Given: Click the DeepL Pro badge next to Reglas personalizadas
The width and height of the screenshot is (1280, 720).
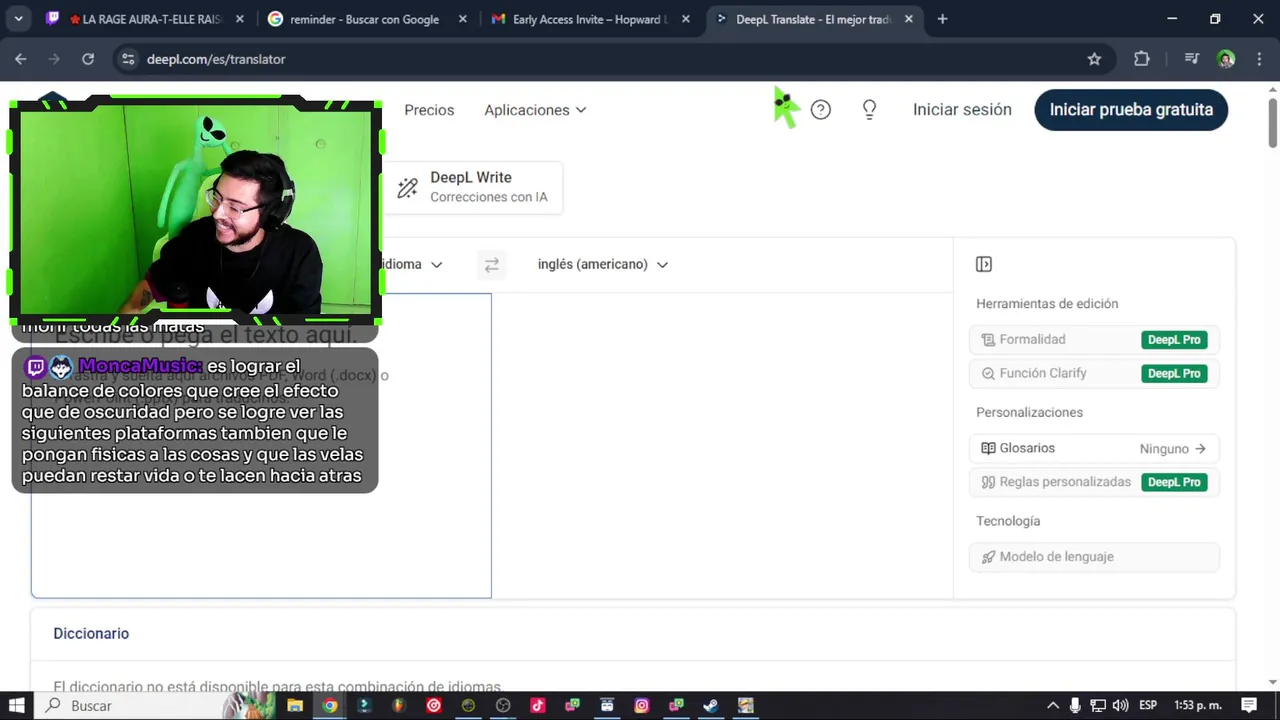Looking at the screenshot, I should (1174, 482).
